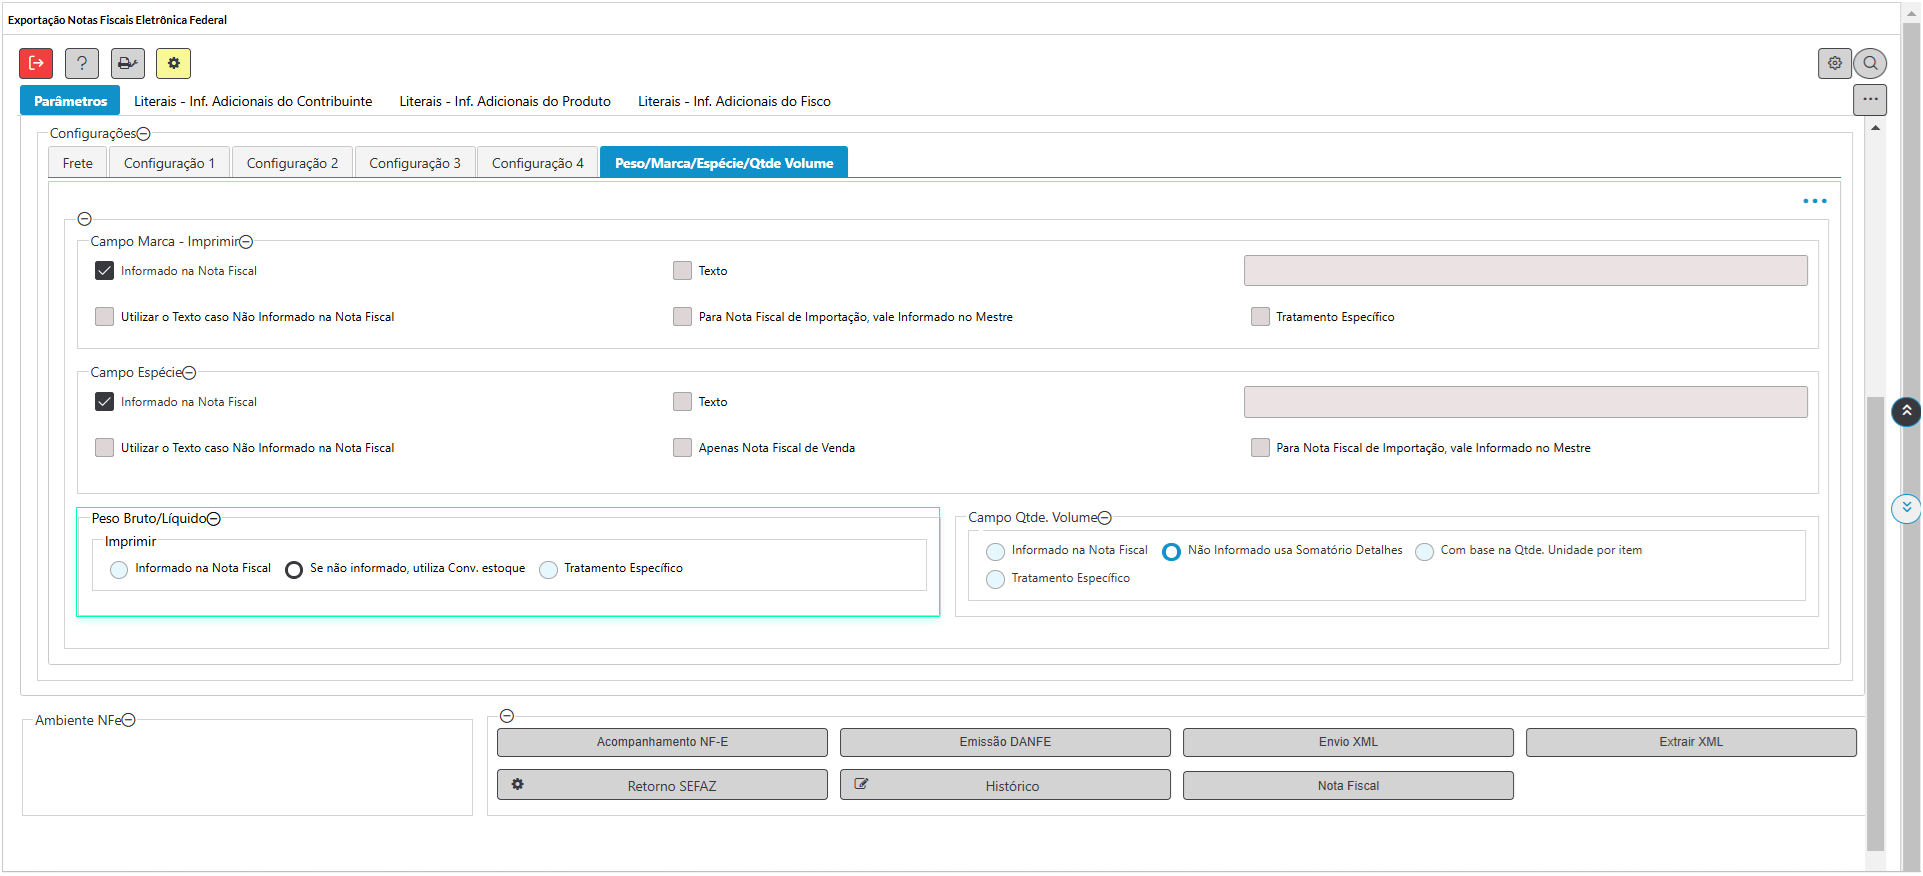Select Com base na Qtde. Unidade por item
Image resolution: width=1923 pixels, height=876 pixels.
(1424, 552)
